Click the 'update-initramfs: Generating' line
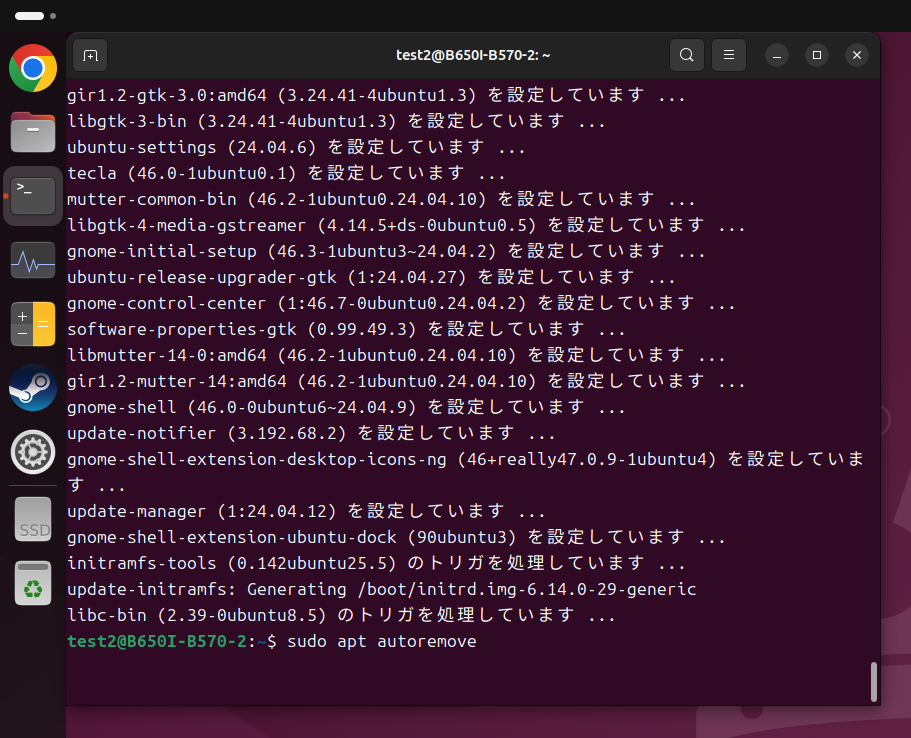Screen dimensions: 911x738 pos(382,589)
